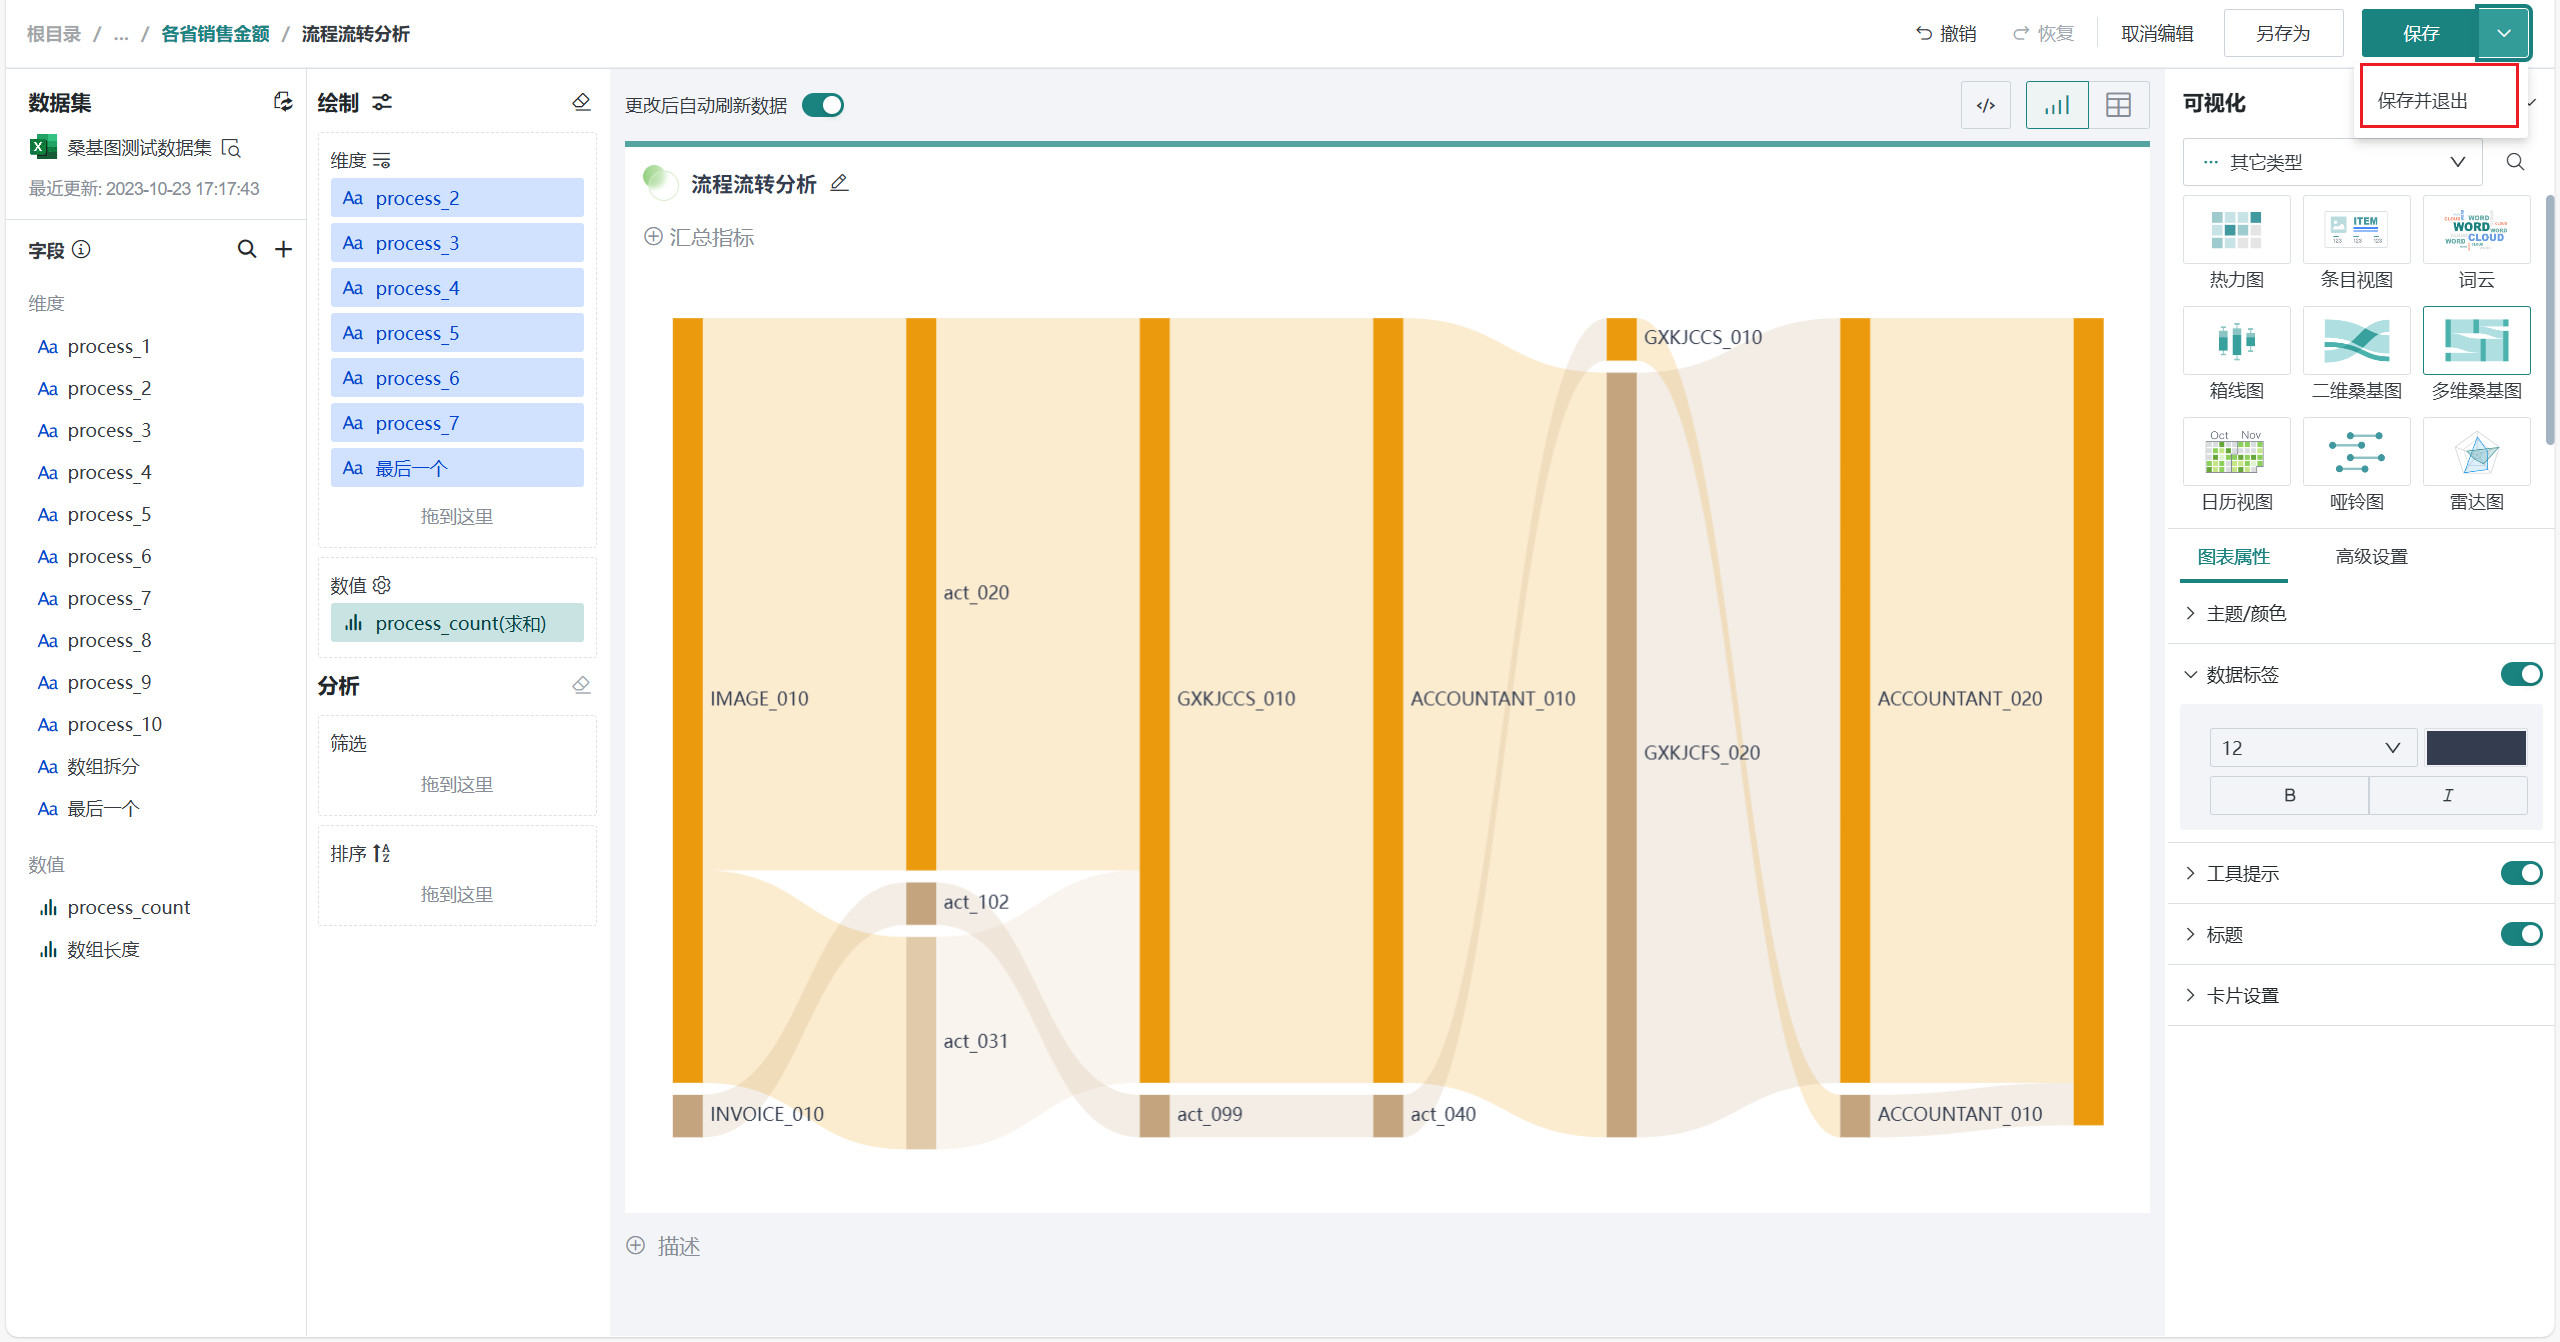2560x1342 pixels.
Task: Switch to the advanced settings tab
Action: click(2371, 557)
